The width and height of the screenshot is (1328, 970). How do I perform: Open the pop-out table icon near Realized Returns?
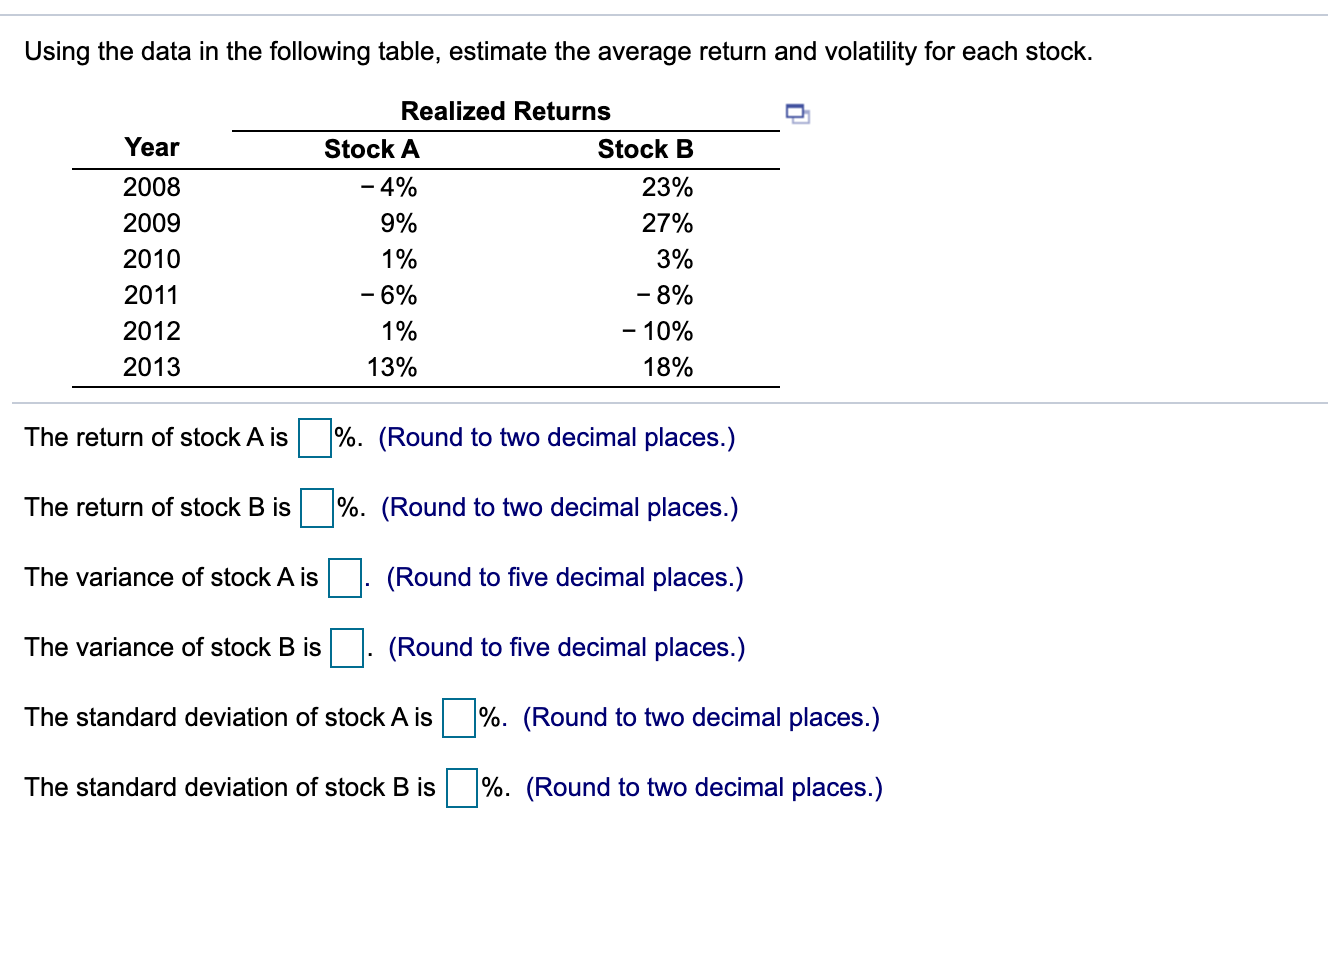tap(797, 114)
